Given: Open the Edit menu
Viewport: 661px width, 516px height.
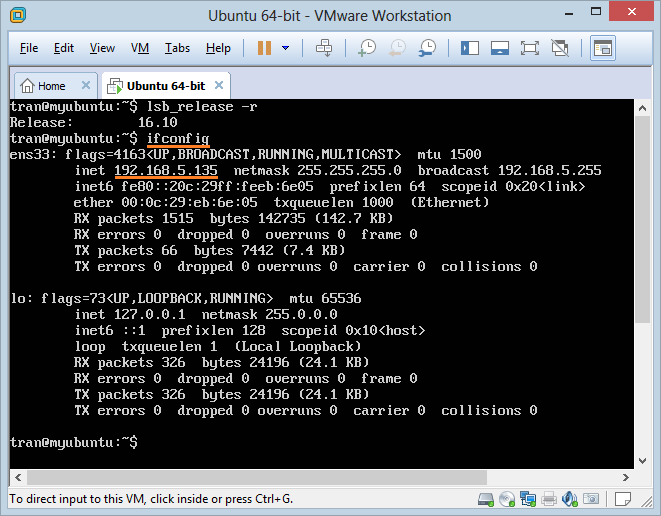Looking at the screenshot, I should point(64,48).
